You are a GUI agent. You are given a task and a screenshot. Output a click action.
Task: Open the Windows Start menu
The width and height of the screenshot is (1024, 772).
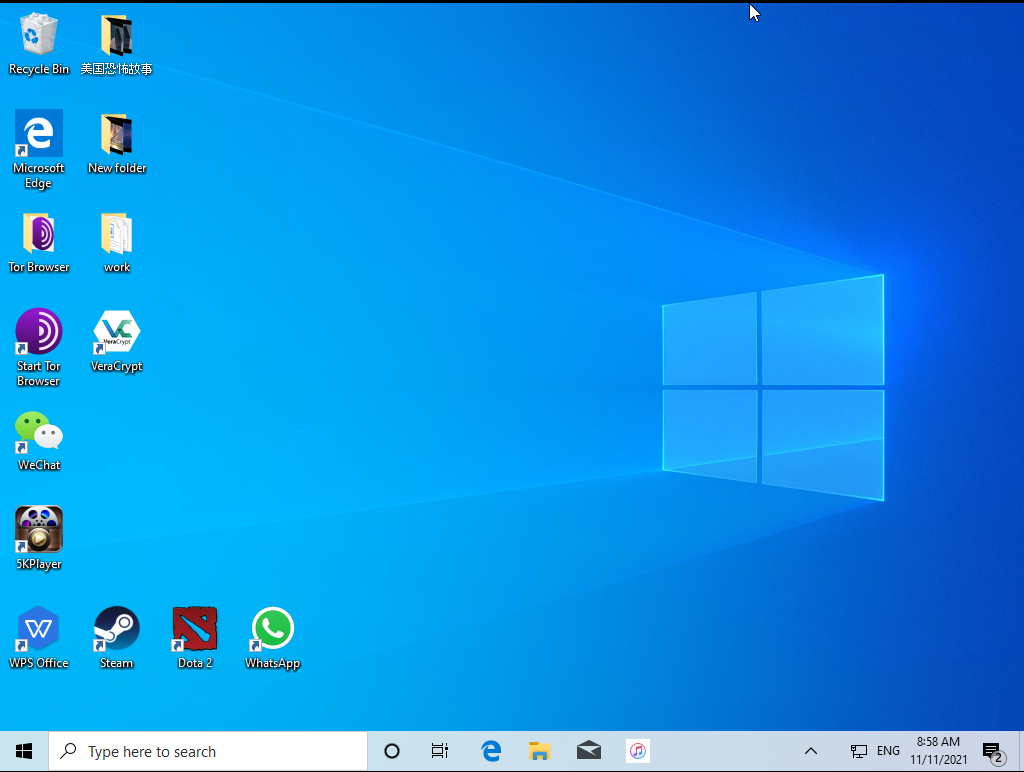pyautogui.click(x=24, y=751)
